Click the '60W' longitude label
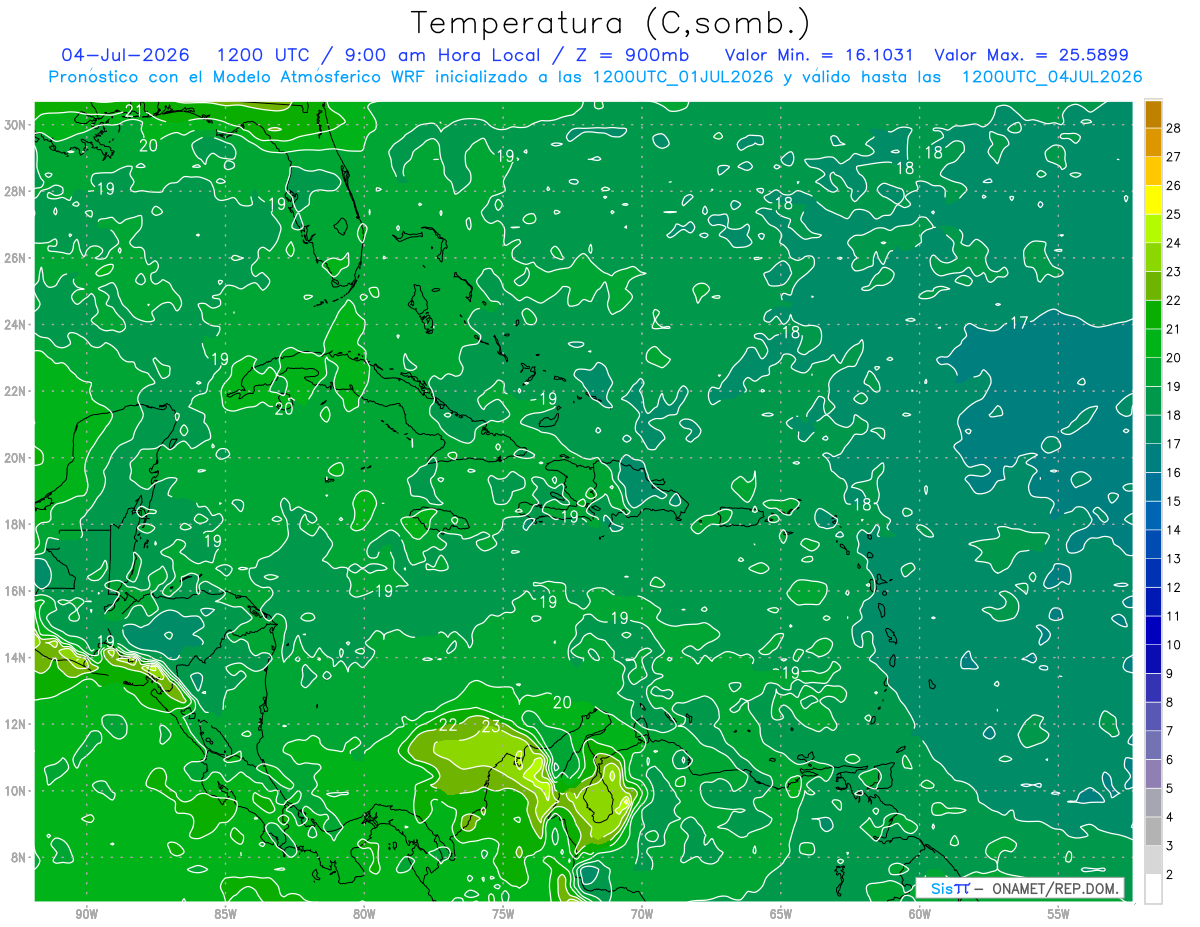1200x927 pixels. coord(920,914)
